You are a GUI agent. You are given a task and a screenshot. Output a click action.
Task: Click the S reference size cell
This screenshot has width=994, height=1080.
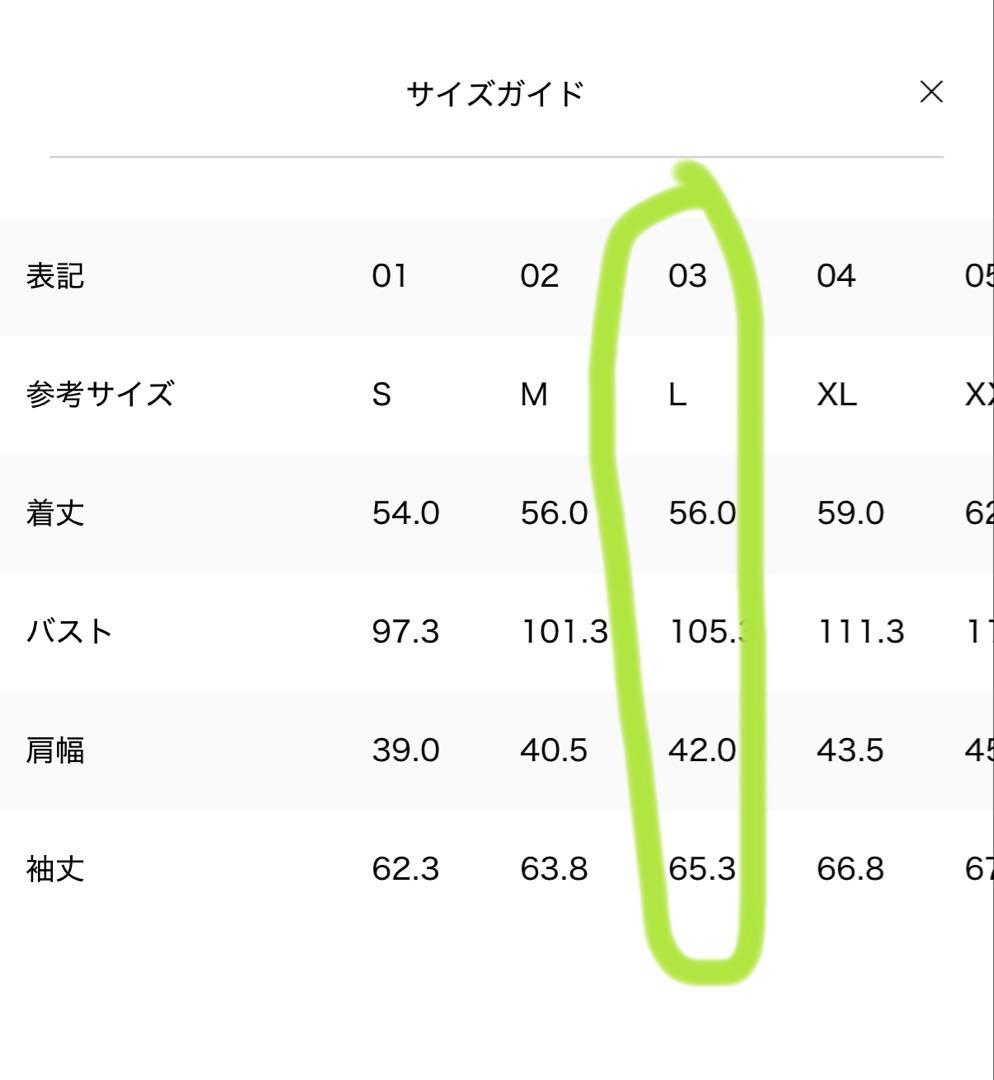click(x=381, y=395)
